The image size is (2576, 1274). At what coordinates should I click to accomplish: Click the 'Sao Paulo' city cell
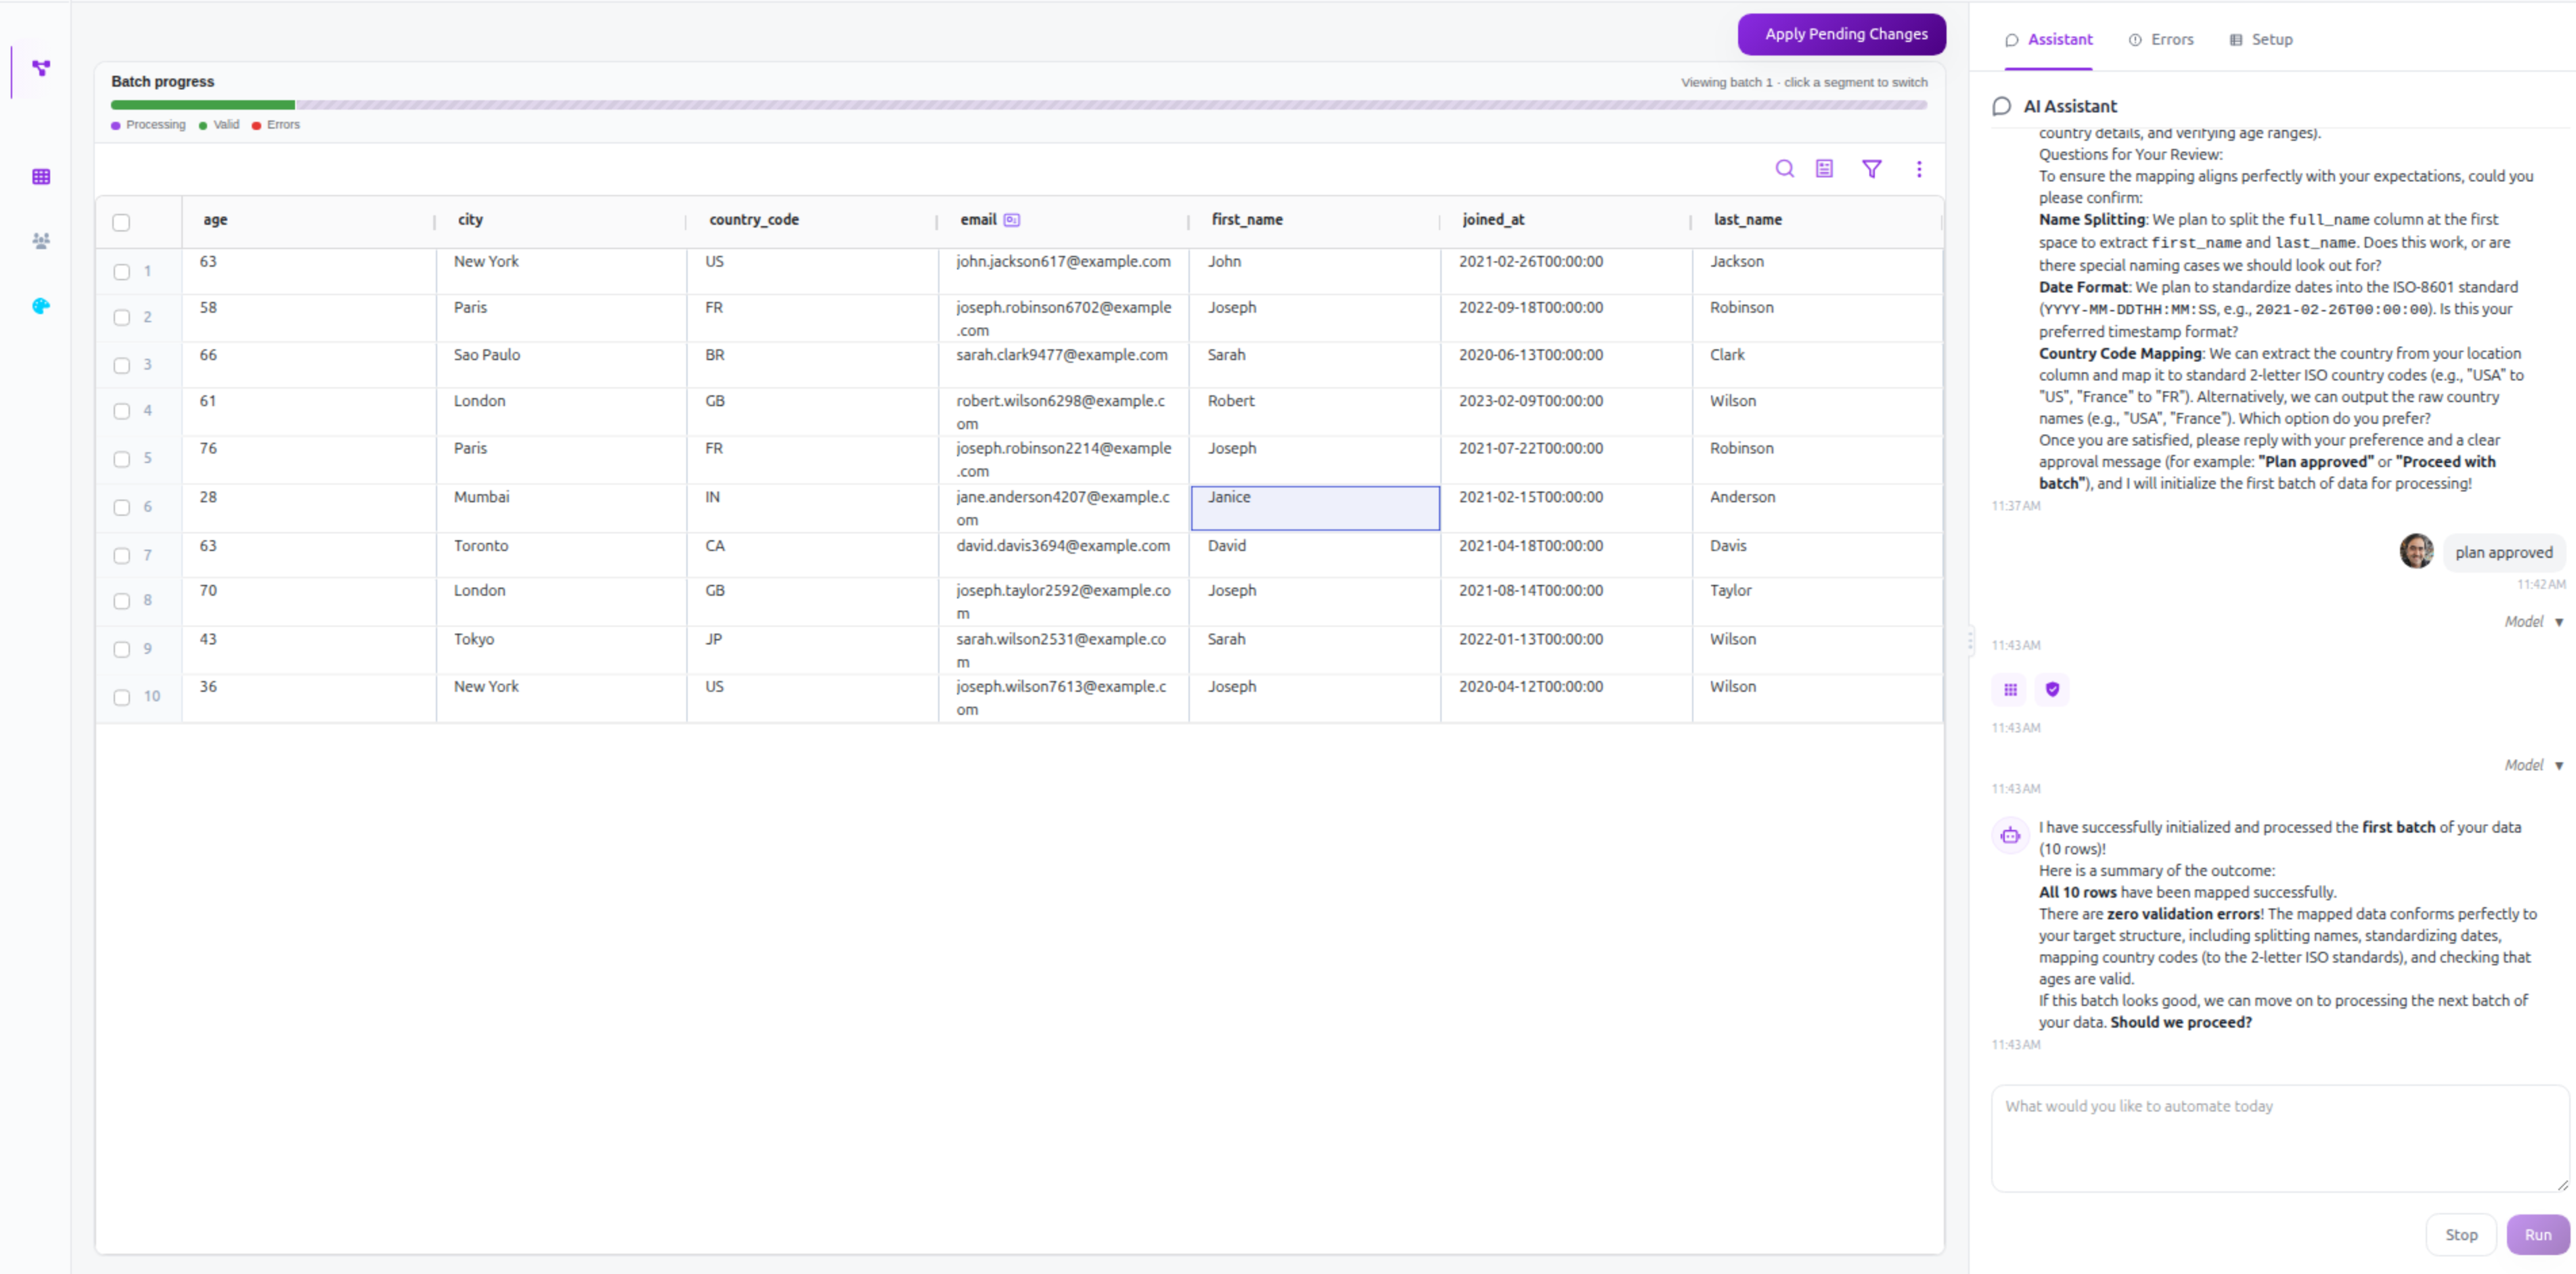[x=561, y=365]
